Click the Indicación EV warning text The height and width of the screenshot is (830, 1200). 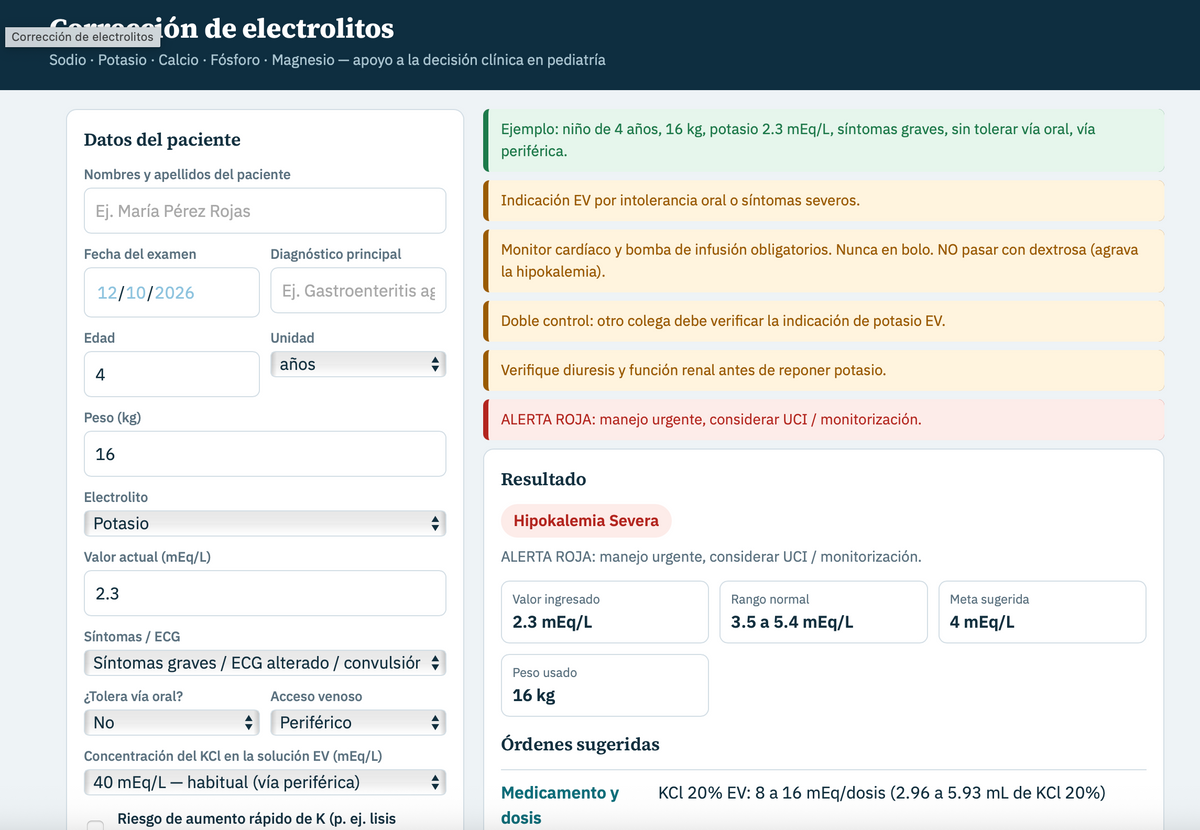coord(680,200)
